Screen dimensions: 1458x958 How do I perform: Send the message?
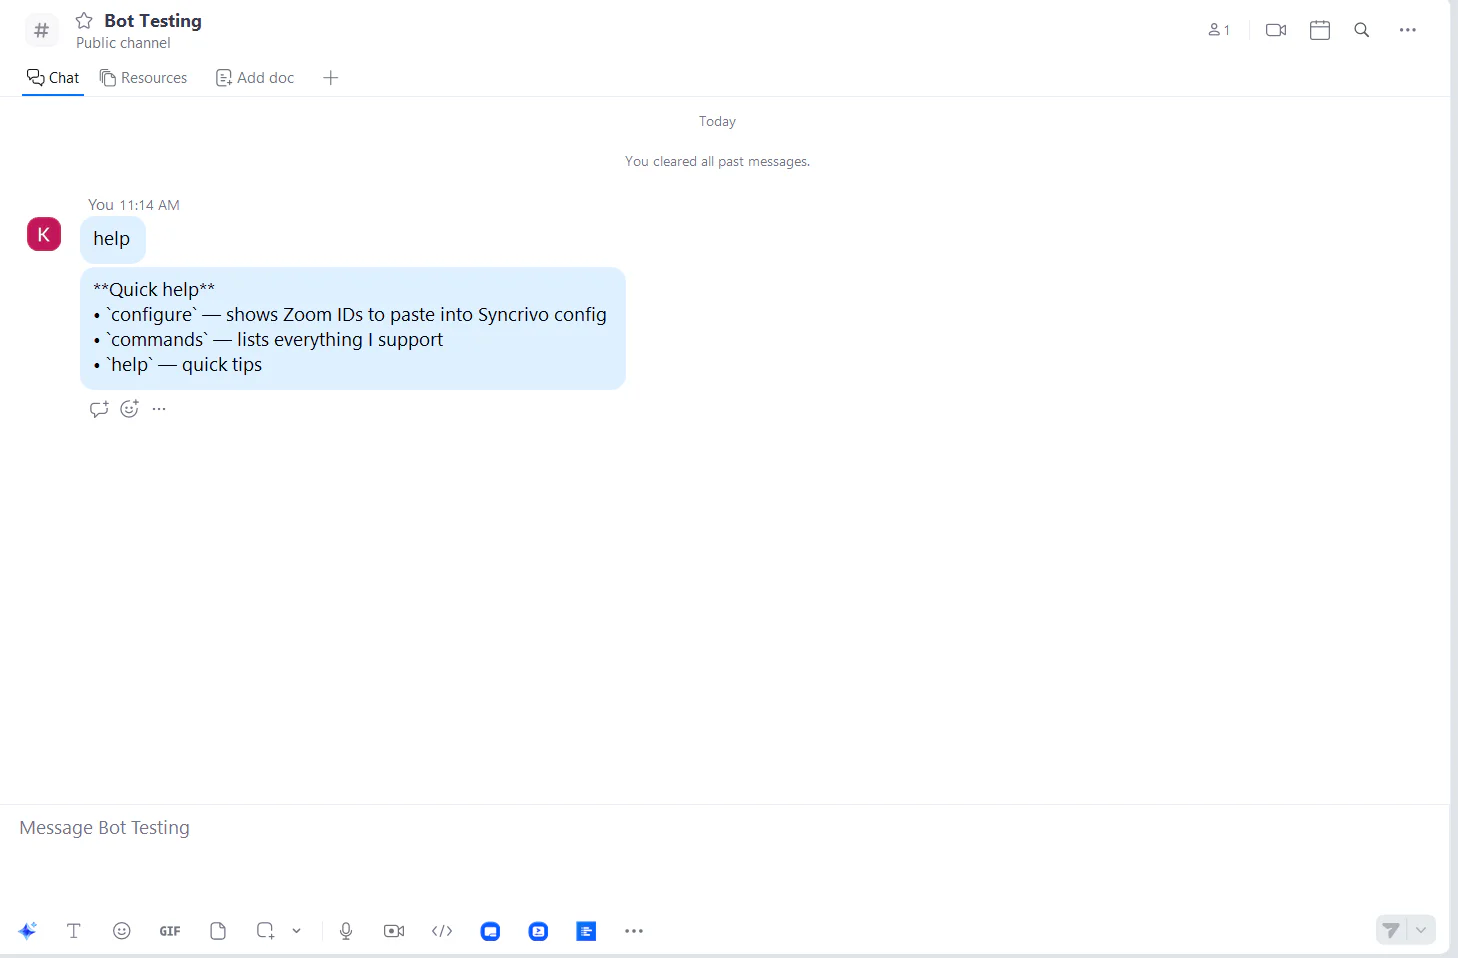tap(1391, 930)
